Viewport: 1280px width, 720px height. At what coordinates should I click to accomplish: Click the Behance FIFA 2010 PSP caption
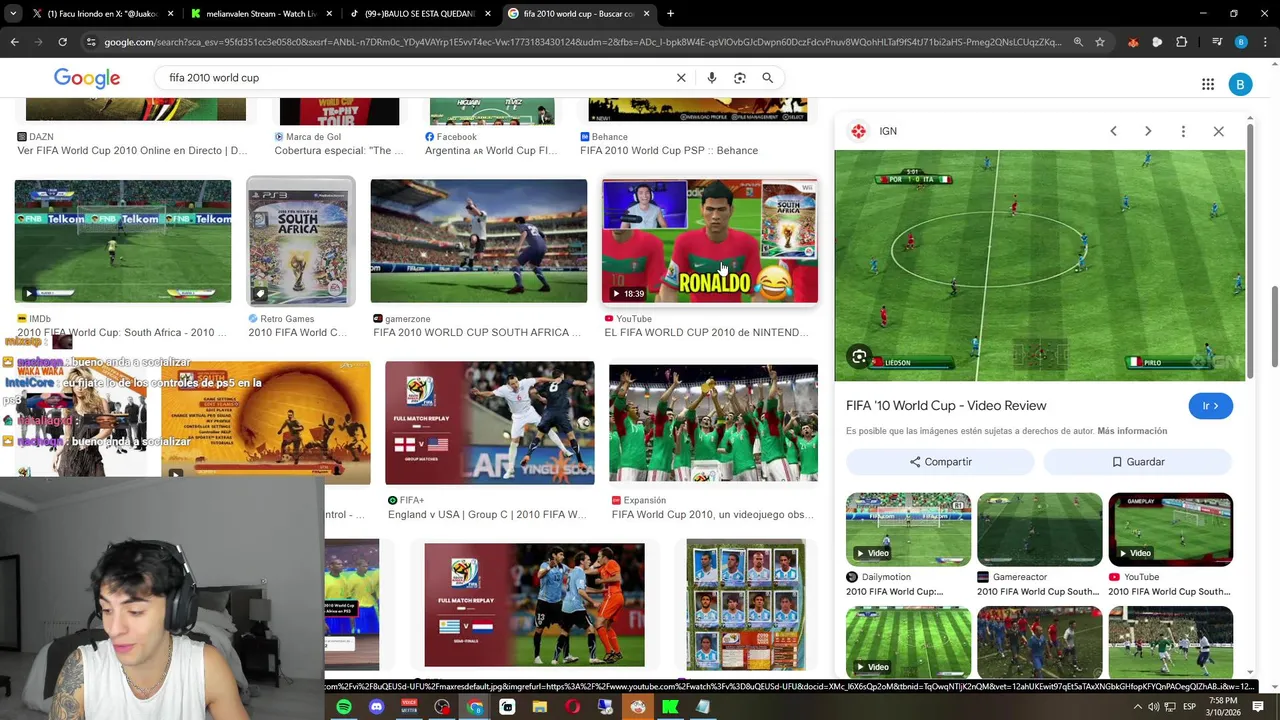(669, 151)
